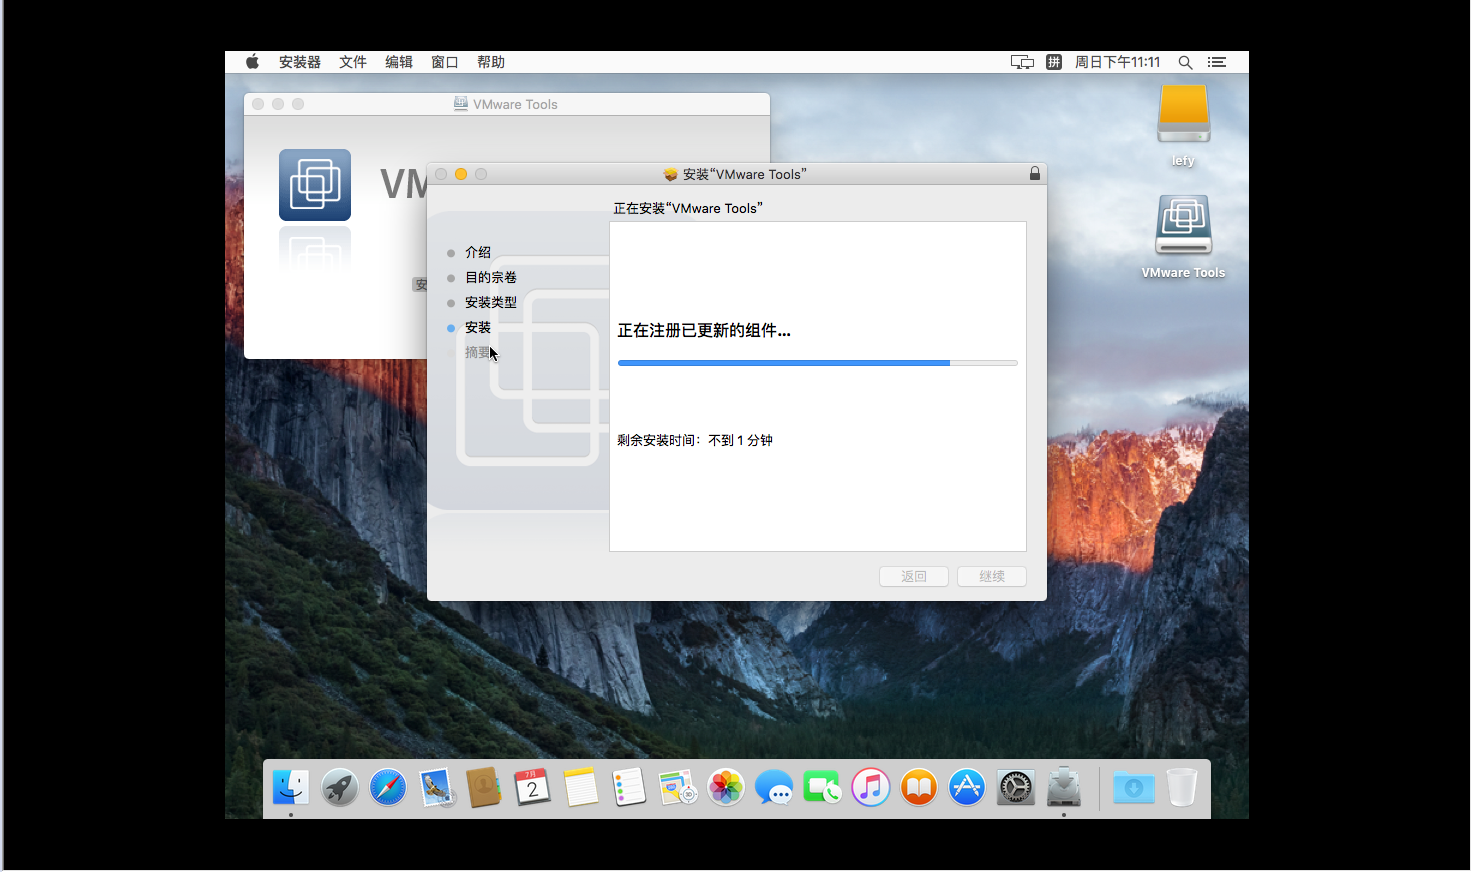Click the installation progress bar
1472x872 pixels.
click(x=818, y=363)
